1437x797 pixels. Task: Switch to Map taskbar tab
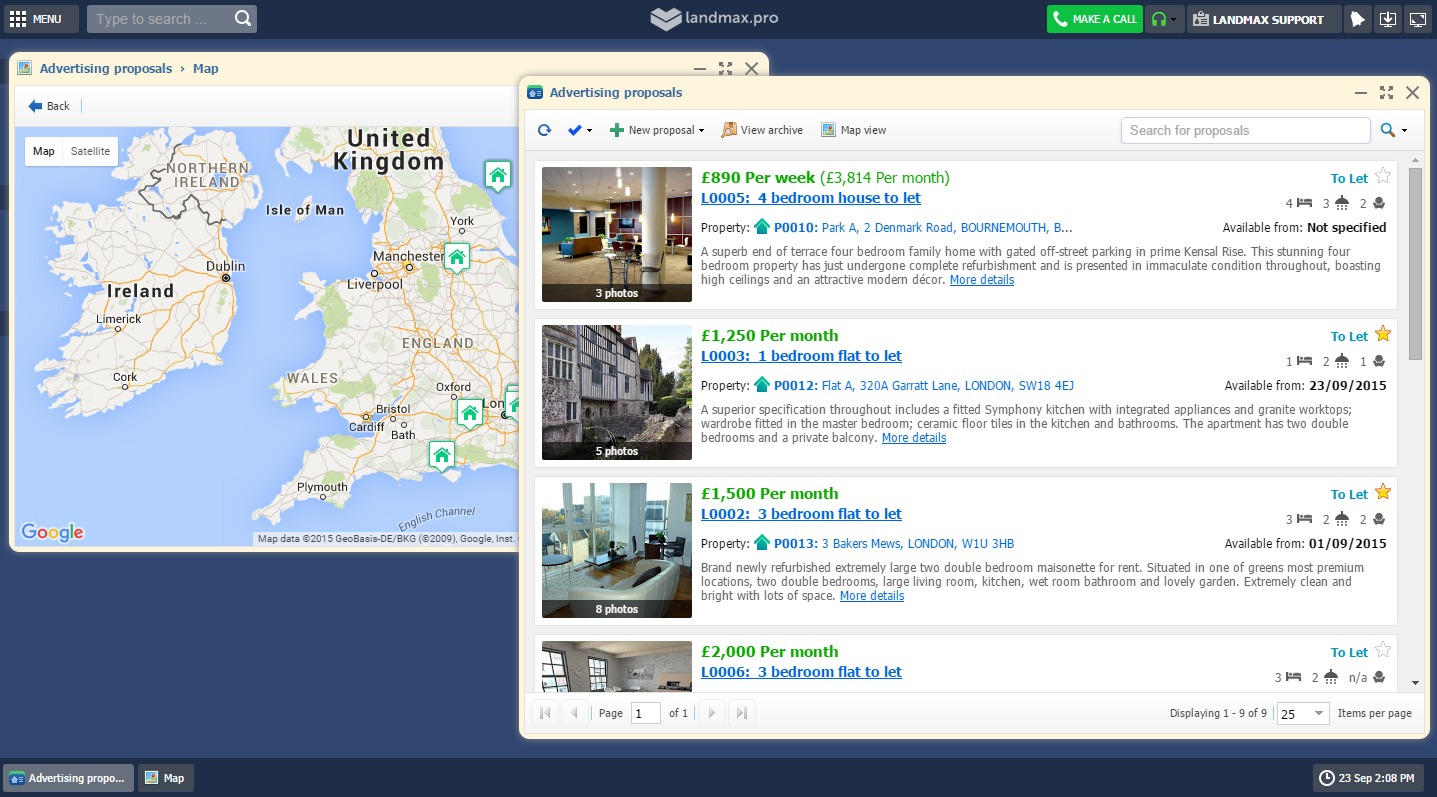pos(165,778)
